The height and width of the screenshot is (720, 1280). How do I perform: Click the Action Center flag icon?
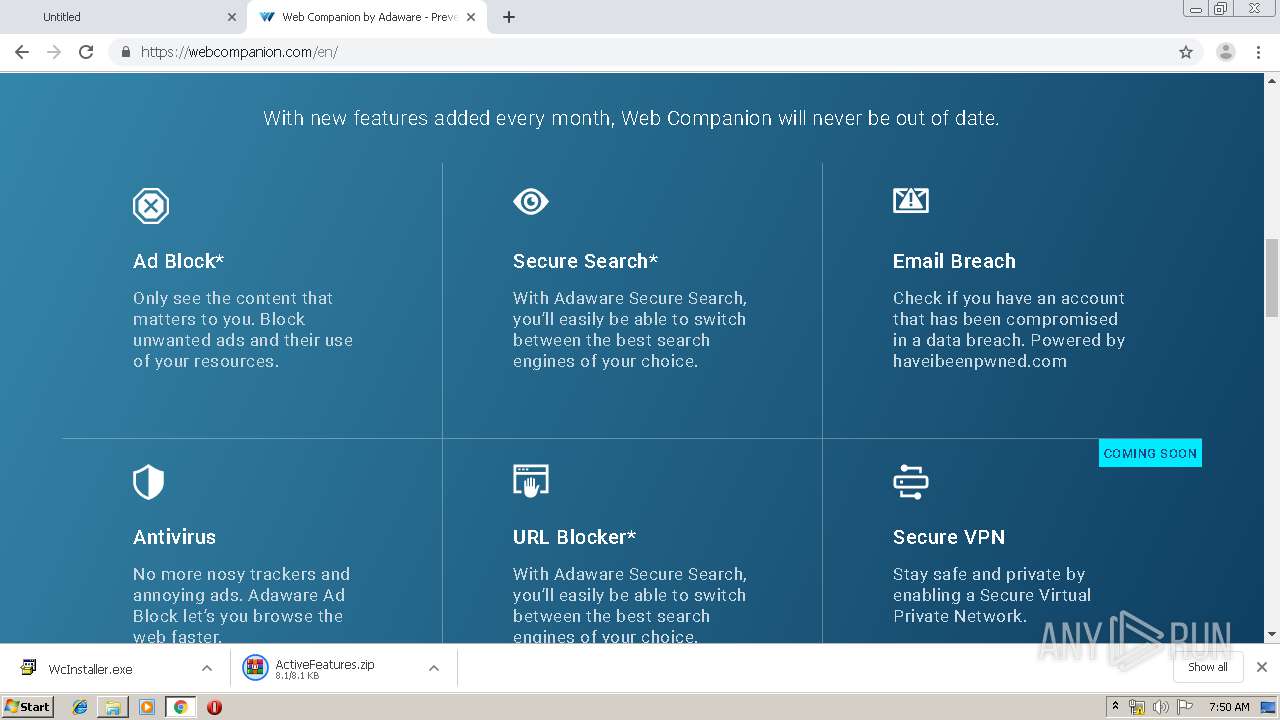(x=1185, y=707)
